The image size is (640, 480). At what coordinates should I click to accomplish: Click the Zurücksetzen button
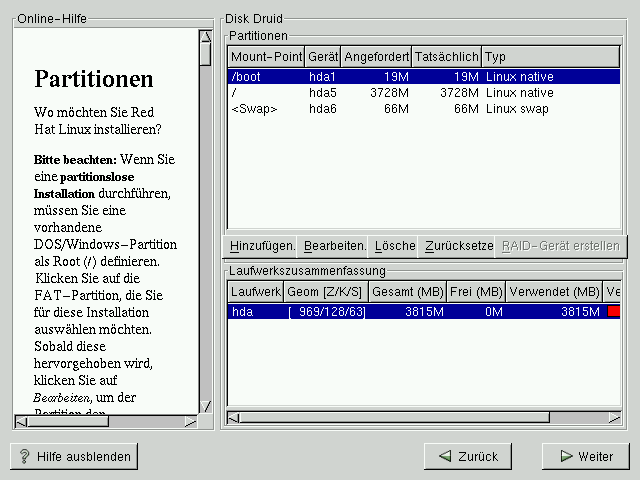[x=458, y=245]
